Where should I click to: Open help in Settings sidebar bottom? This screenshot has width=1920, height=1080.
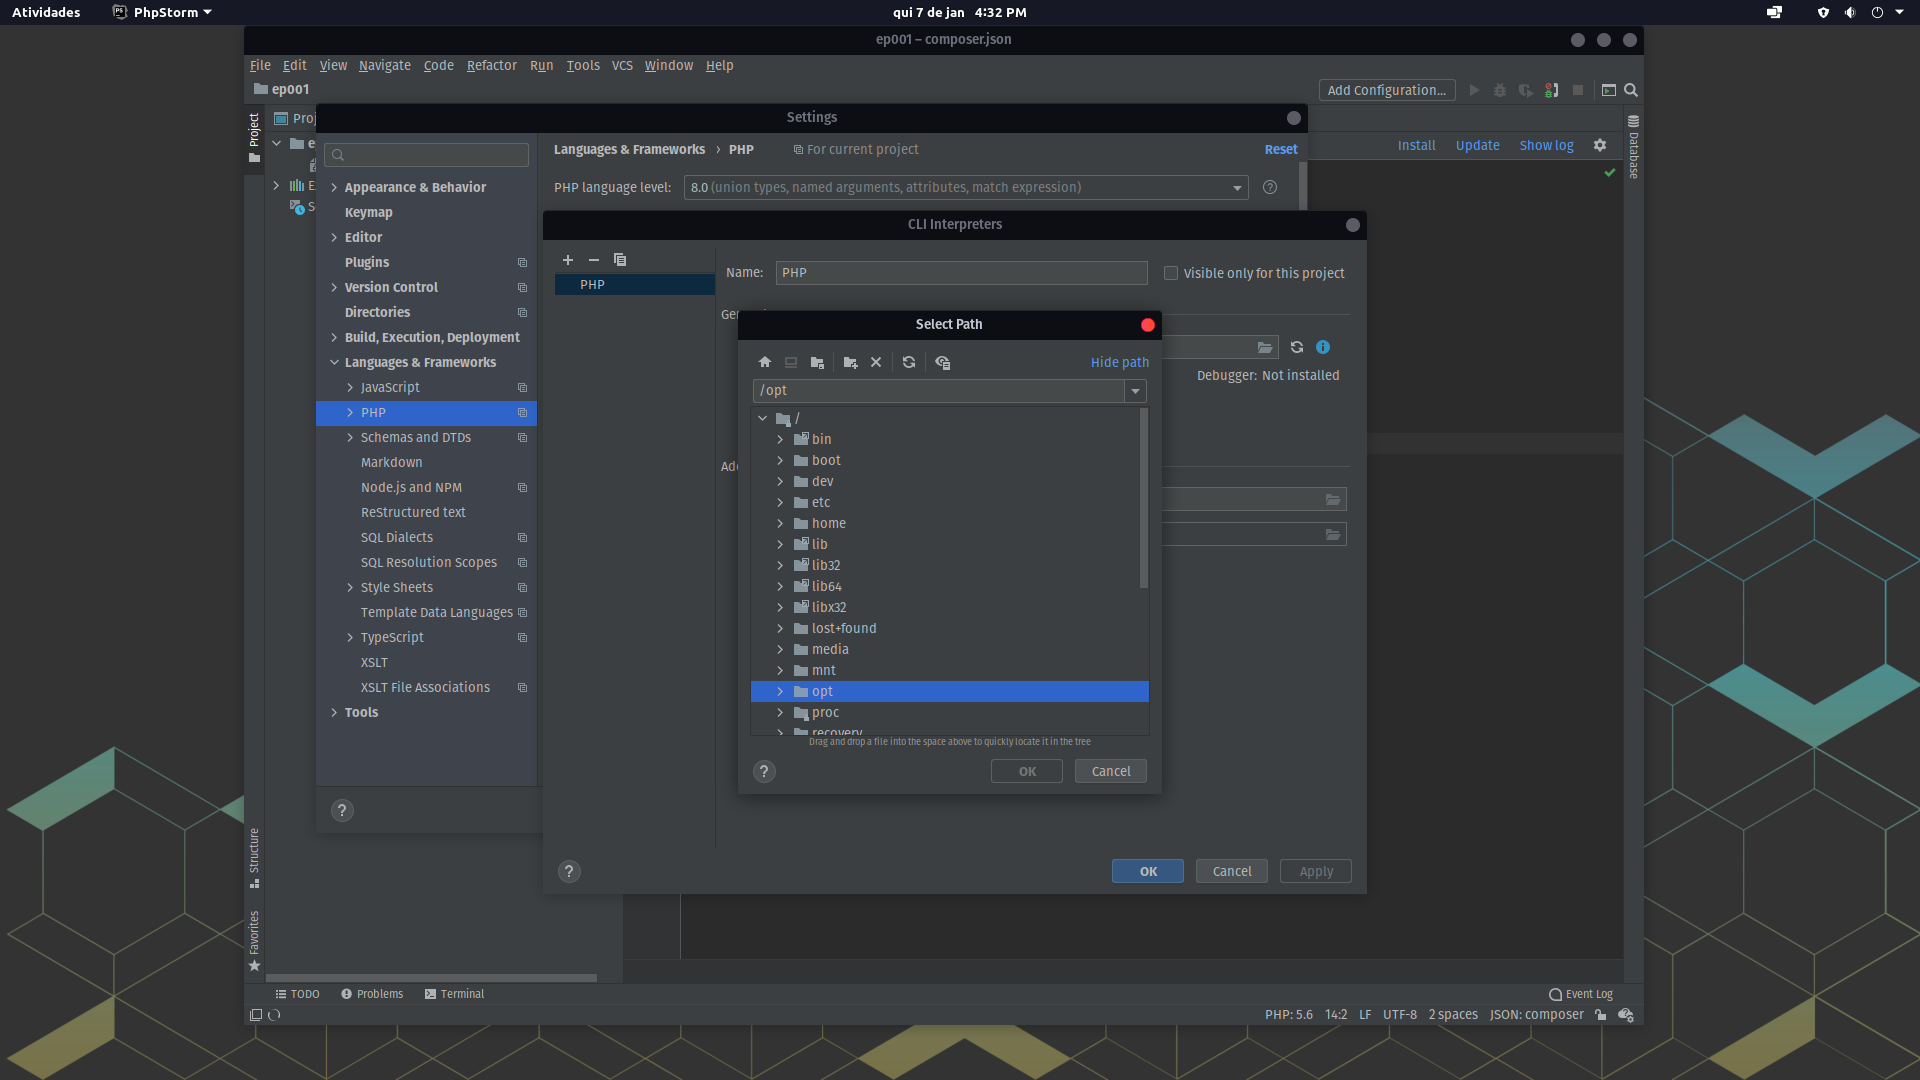coord(342,810)
